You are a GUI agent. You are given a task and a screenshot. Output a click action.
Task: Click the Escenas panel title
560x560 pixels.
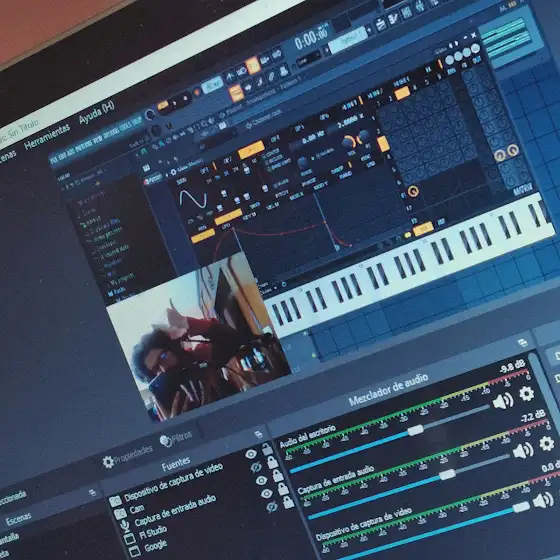pyautogui.click(x=18, y=519)
